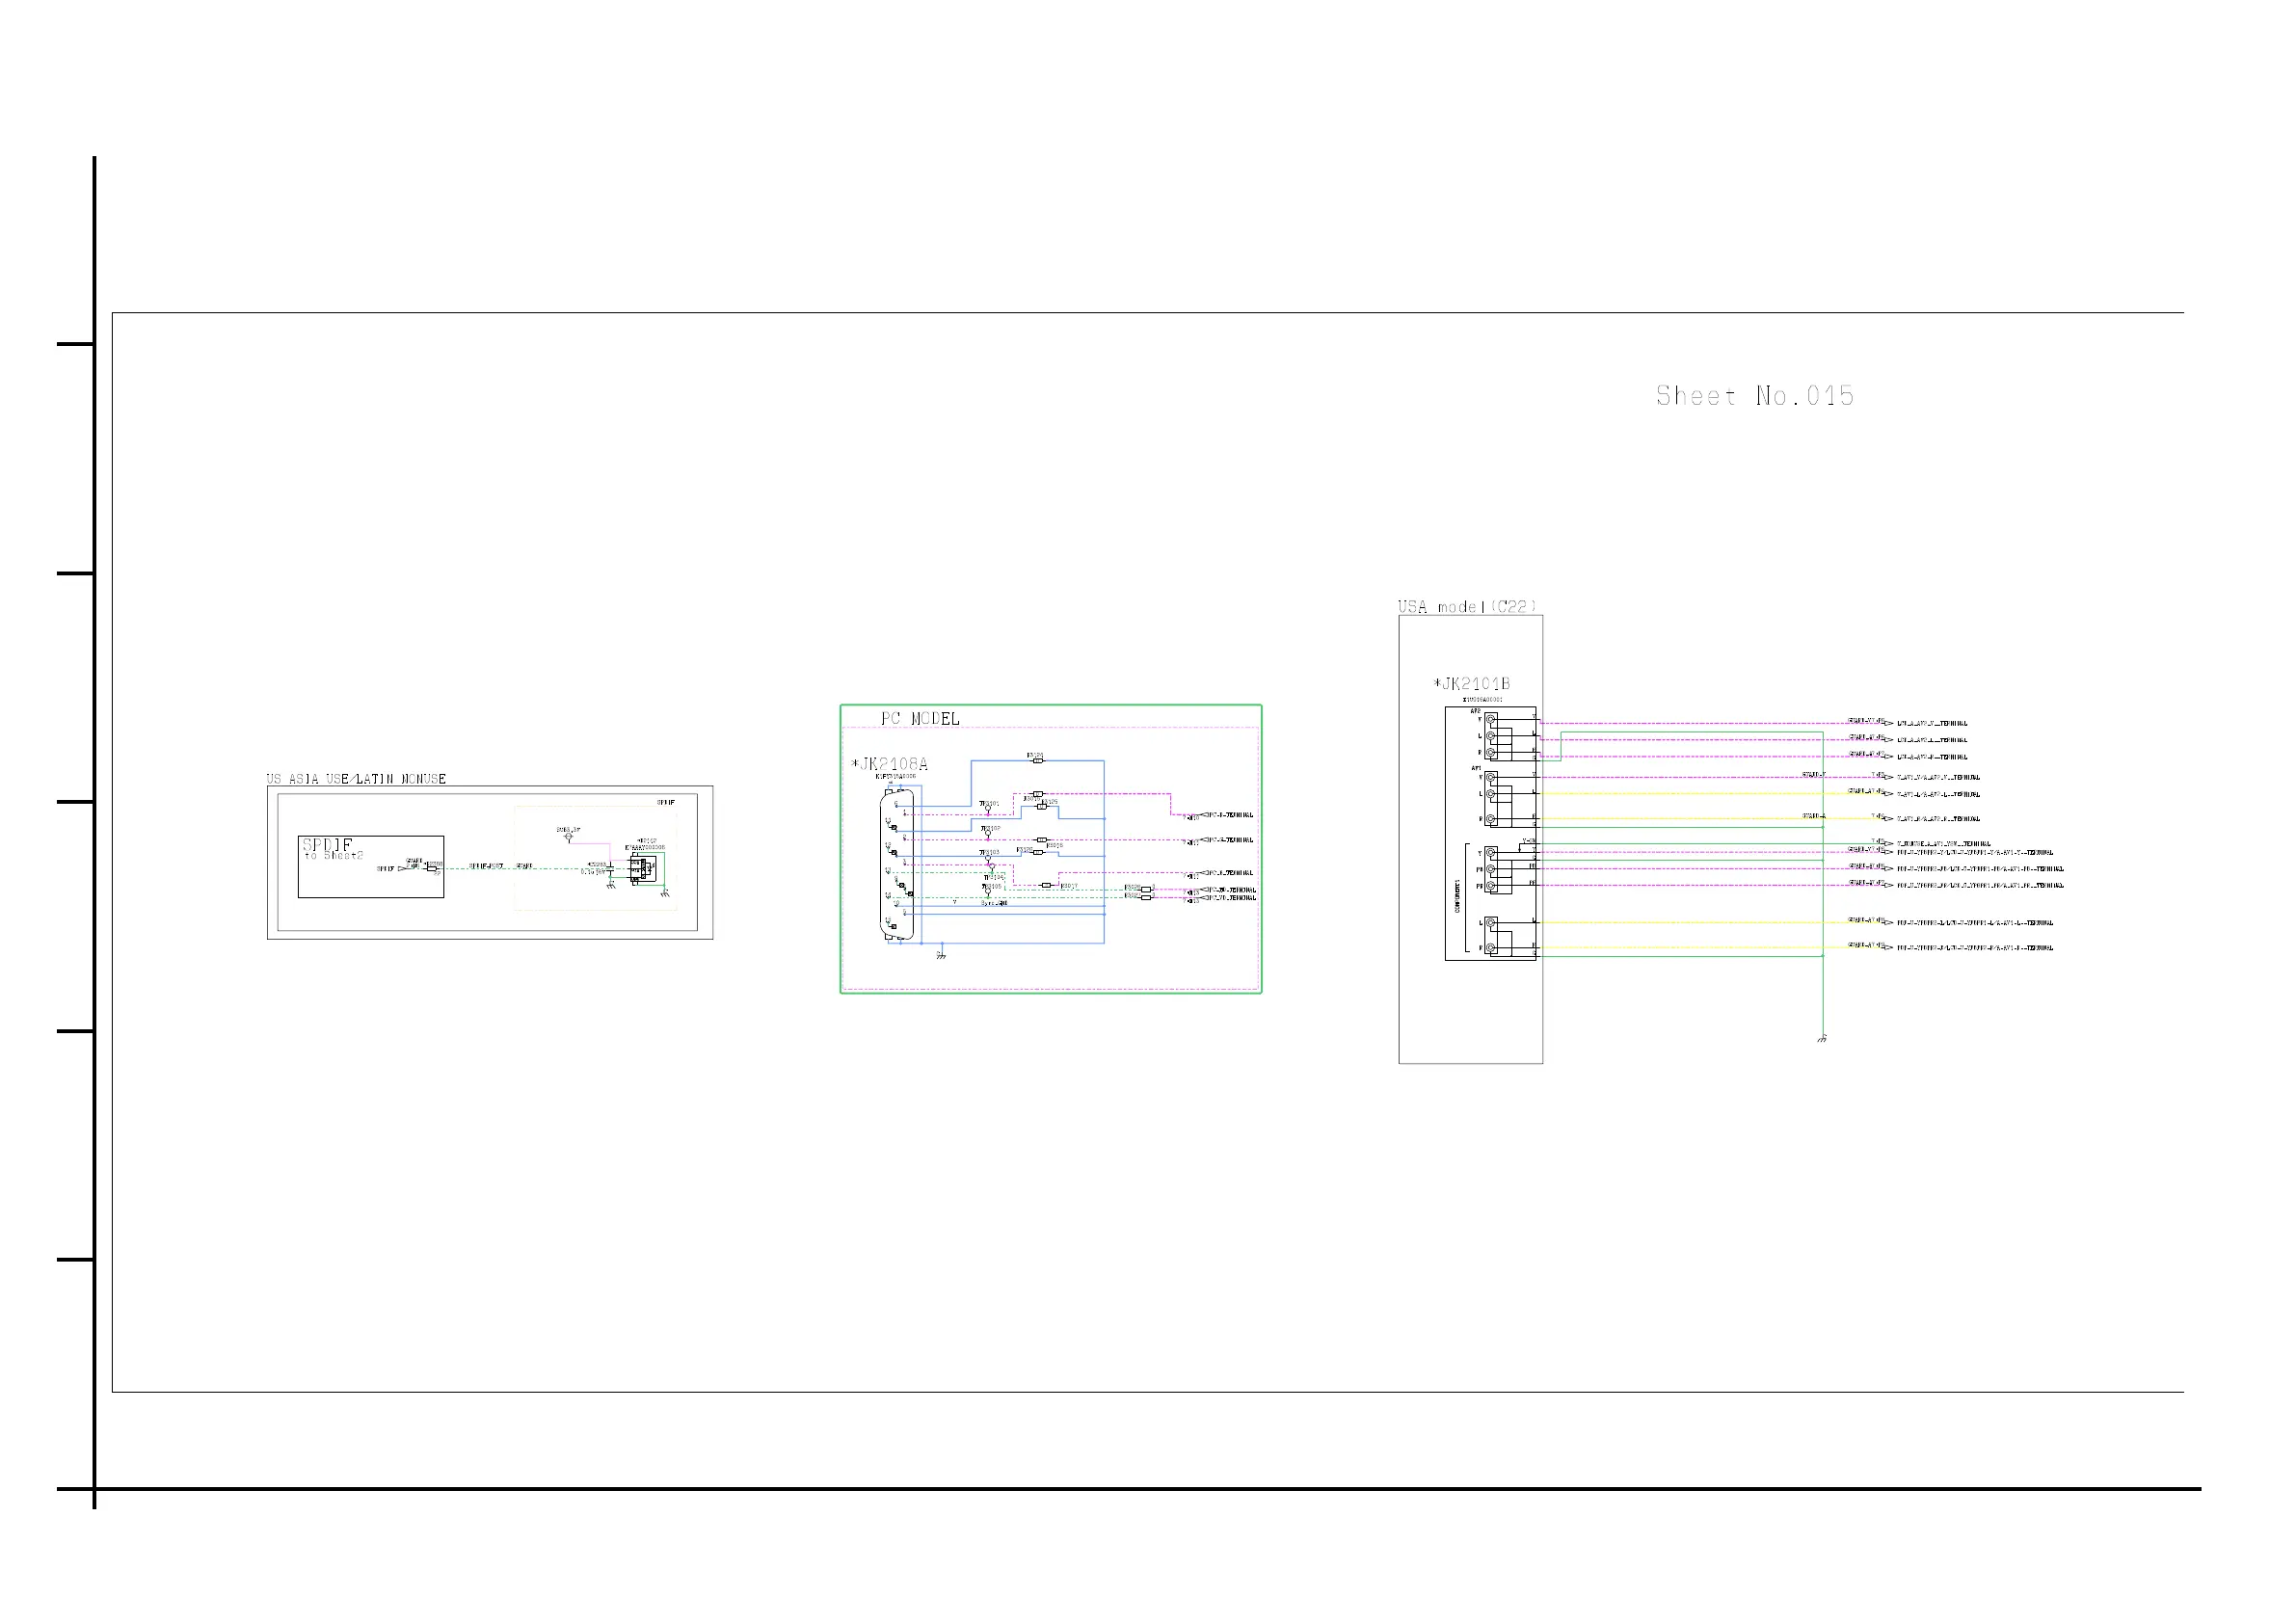Click the optical SPDIF jack component symbol
This screenshot has height=1623, width=2296.
tap(645, 867)
